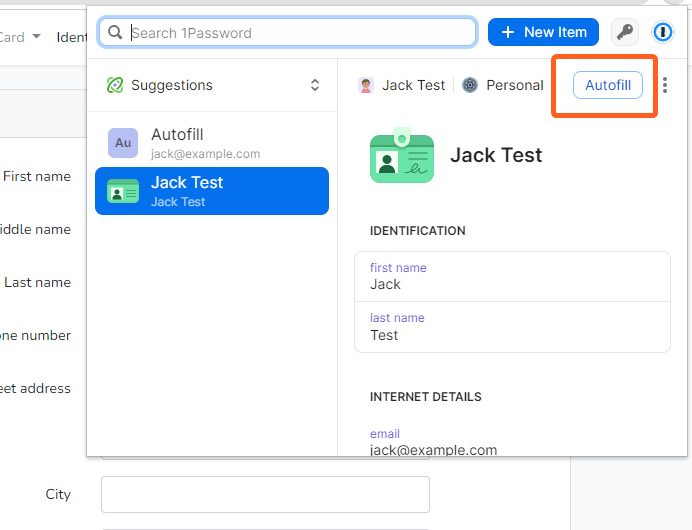
Task: Click the first name field showing Jack
Action: tap(512, 277)
